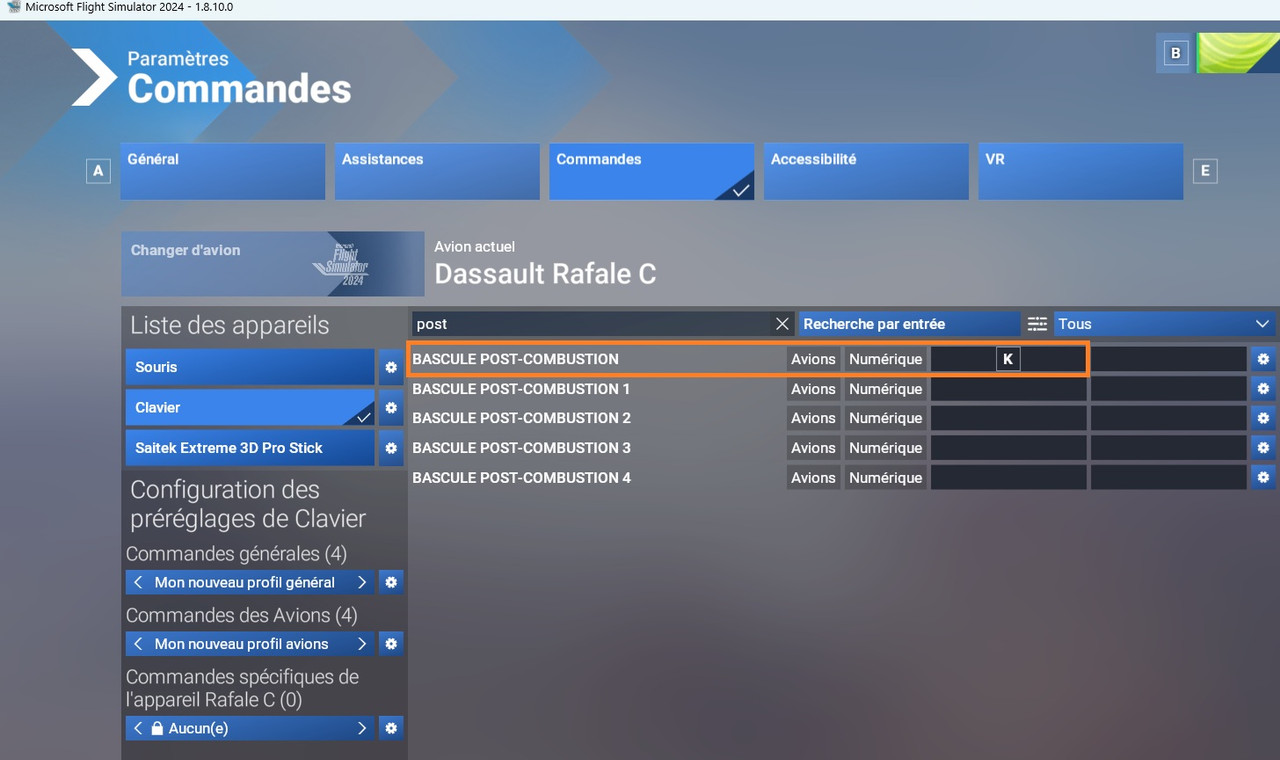Open the Tous filter dropdown
The image size is (1280, 760).
point(1164,324)
